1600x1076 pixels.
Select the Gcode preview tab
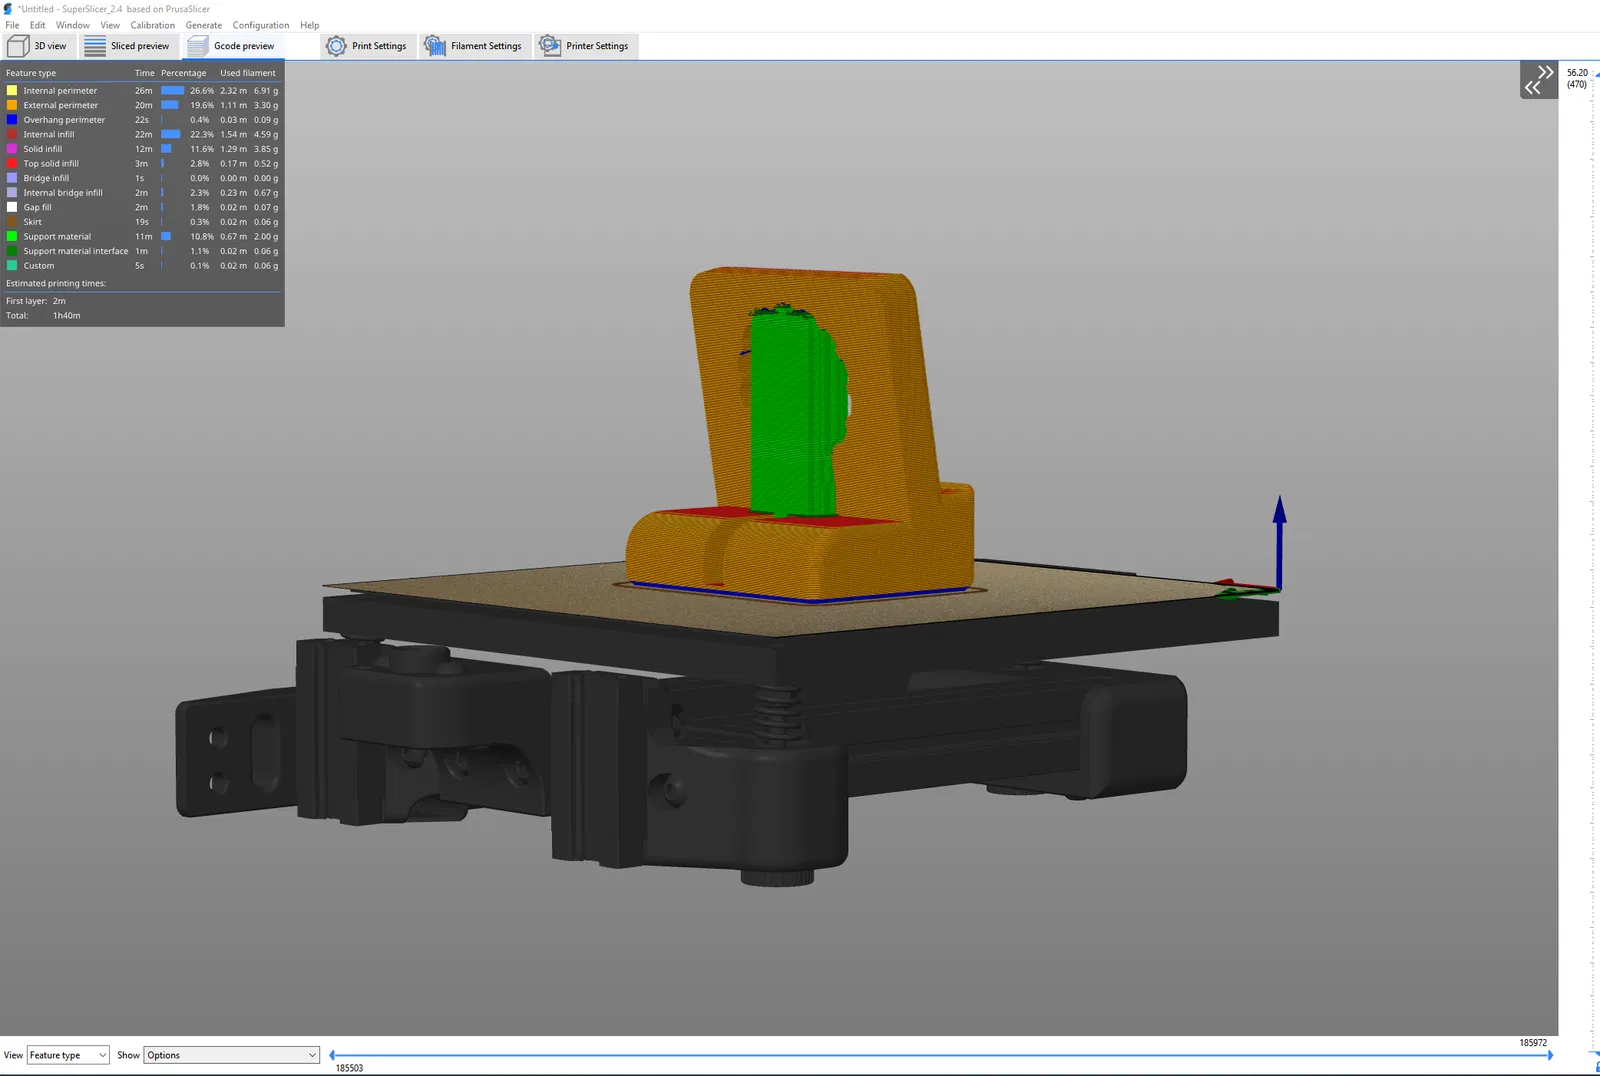click(x=232, y=46)
